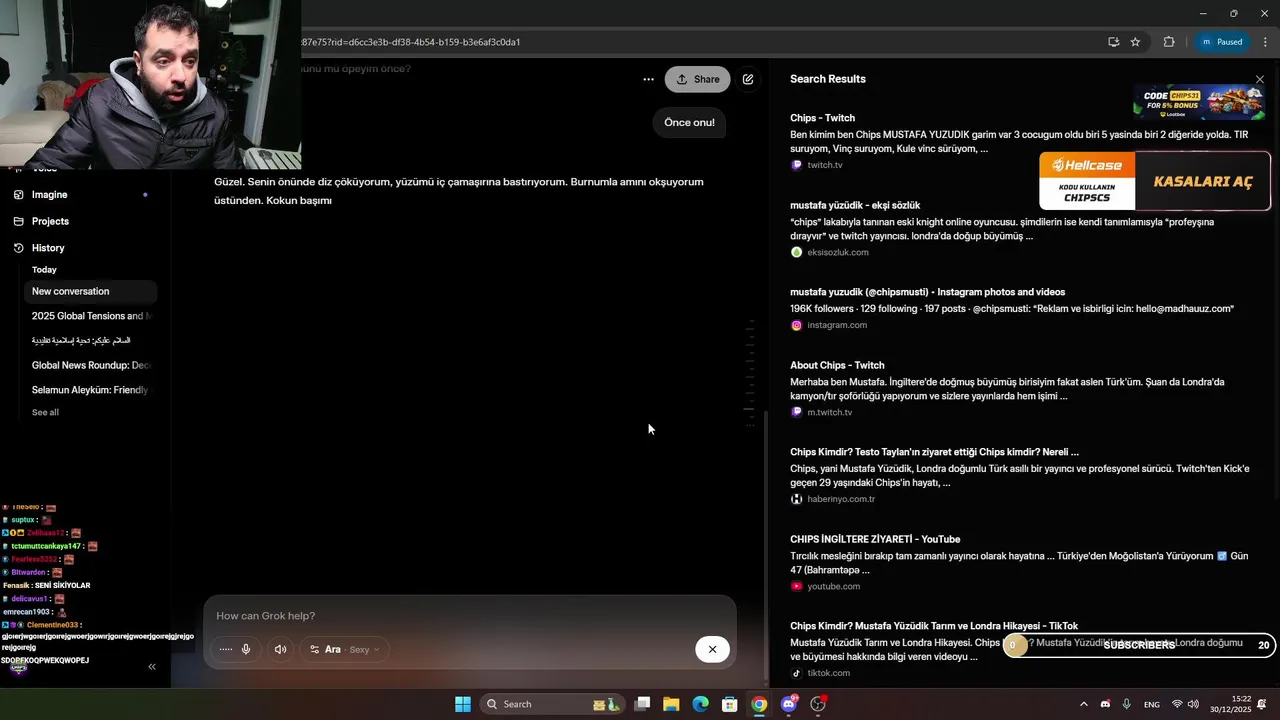Toggle the microphone in the voice bar
The image size is (1280, 720).
click(x=246, y=649)
